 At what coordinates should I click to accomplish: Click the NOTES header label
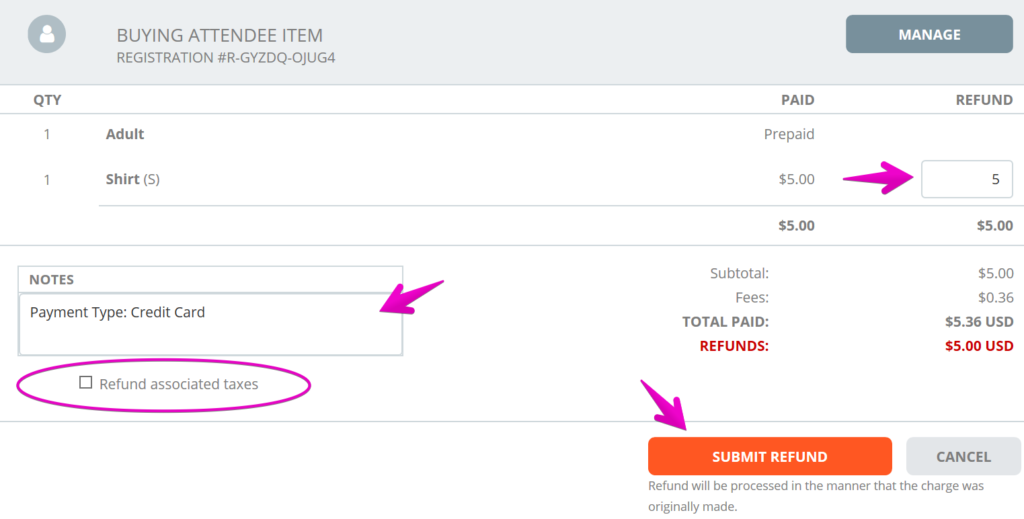click(x=52, y=279)
